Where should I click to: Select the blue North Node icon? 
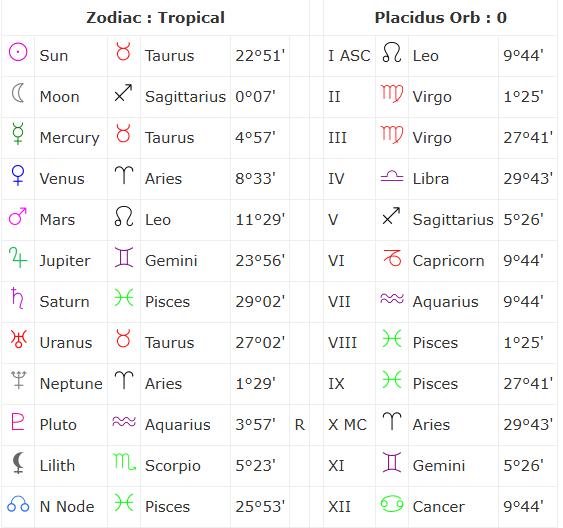click(18, 504)
